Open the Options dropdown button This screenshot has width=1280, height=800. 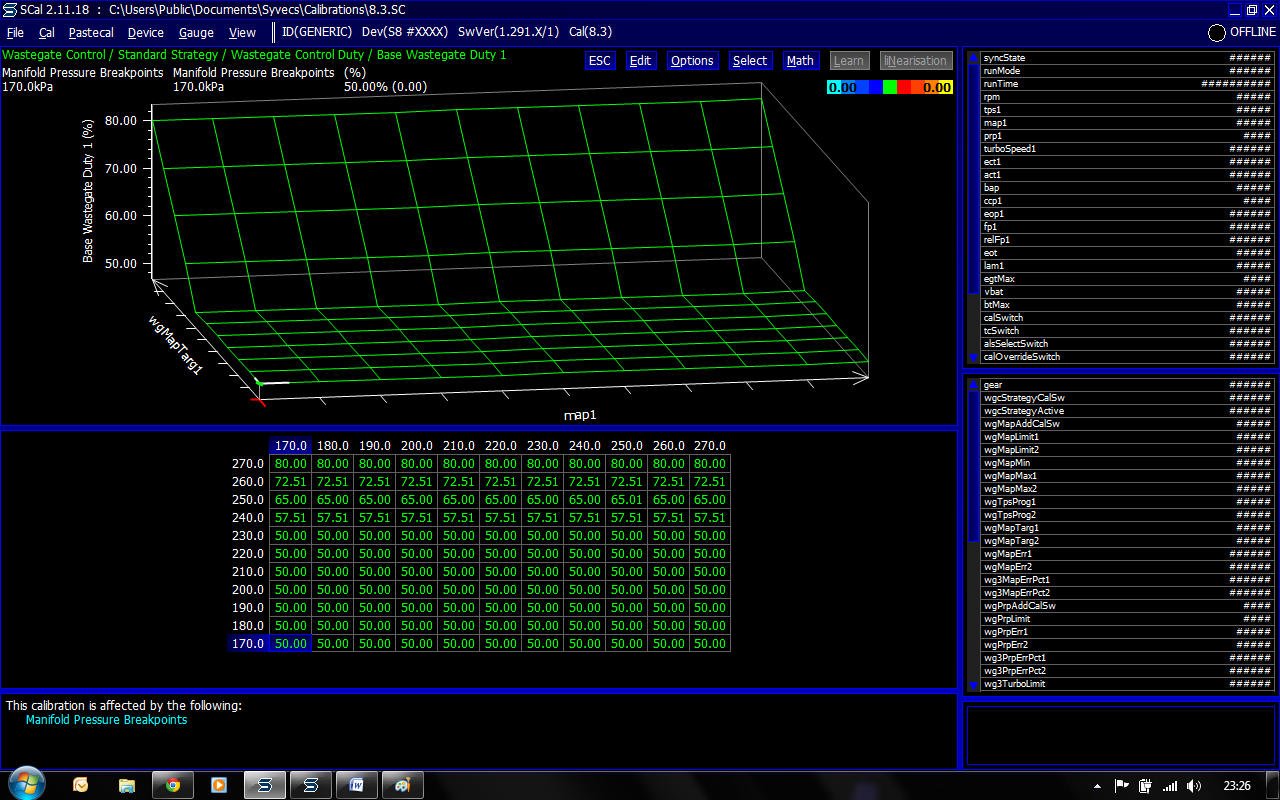(692, 61)
